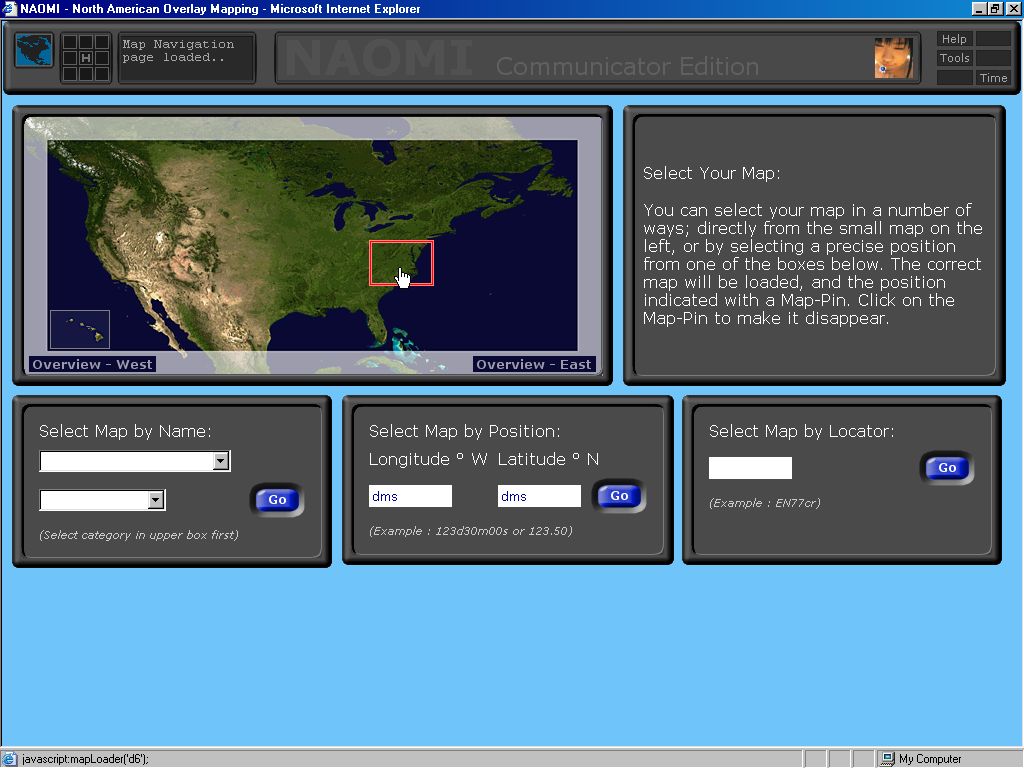This screenshot has height=768, width=1024.
Task: Open the Help panel button
Action: [954, 39]
